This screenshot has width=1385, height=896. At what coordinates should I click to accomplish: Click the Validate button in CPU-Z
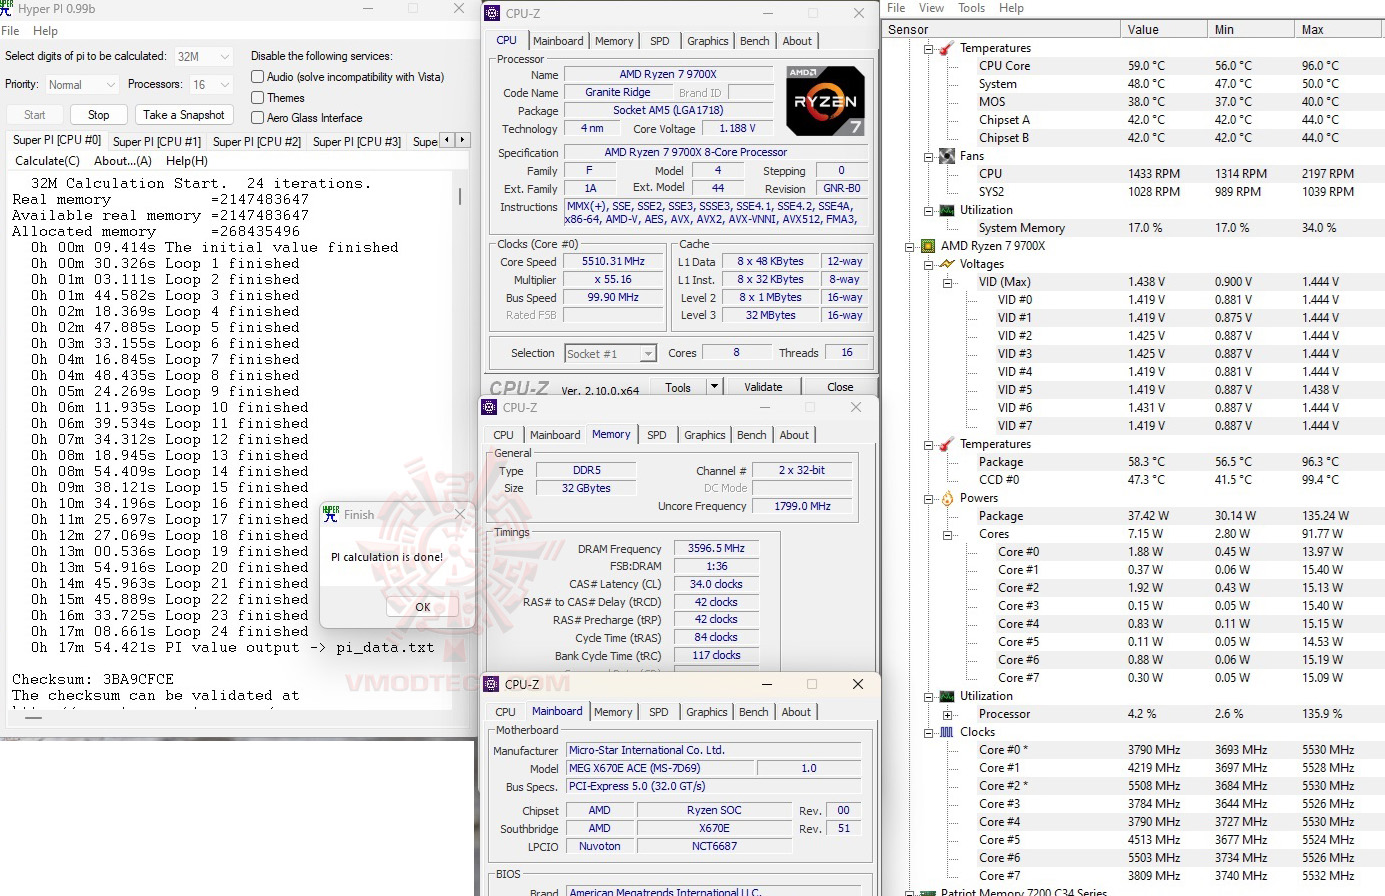[764, 387]
